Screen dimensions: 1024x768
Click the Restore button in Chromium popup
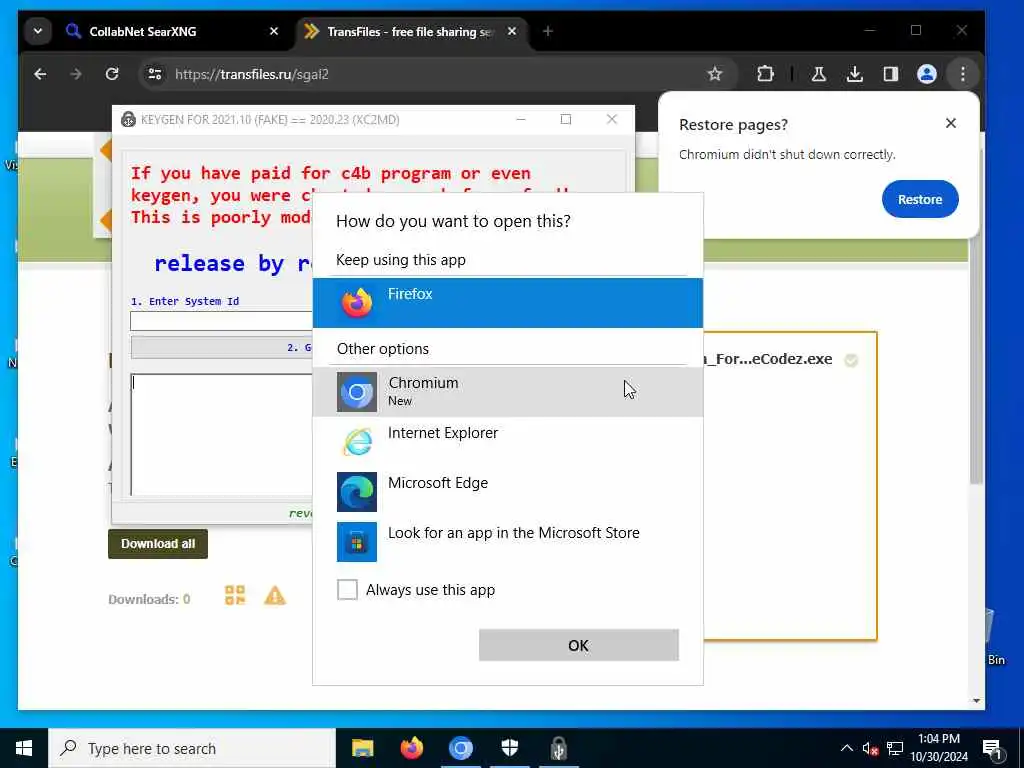pyautogui.click(x=920, y=199)
